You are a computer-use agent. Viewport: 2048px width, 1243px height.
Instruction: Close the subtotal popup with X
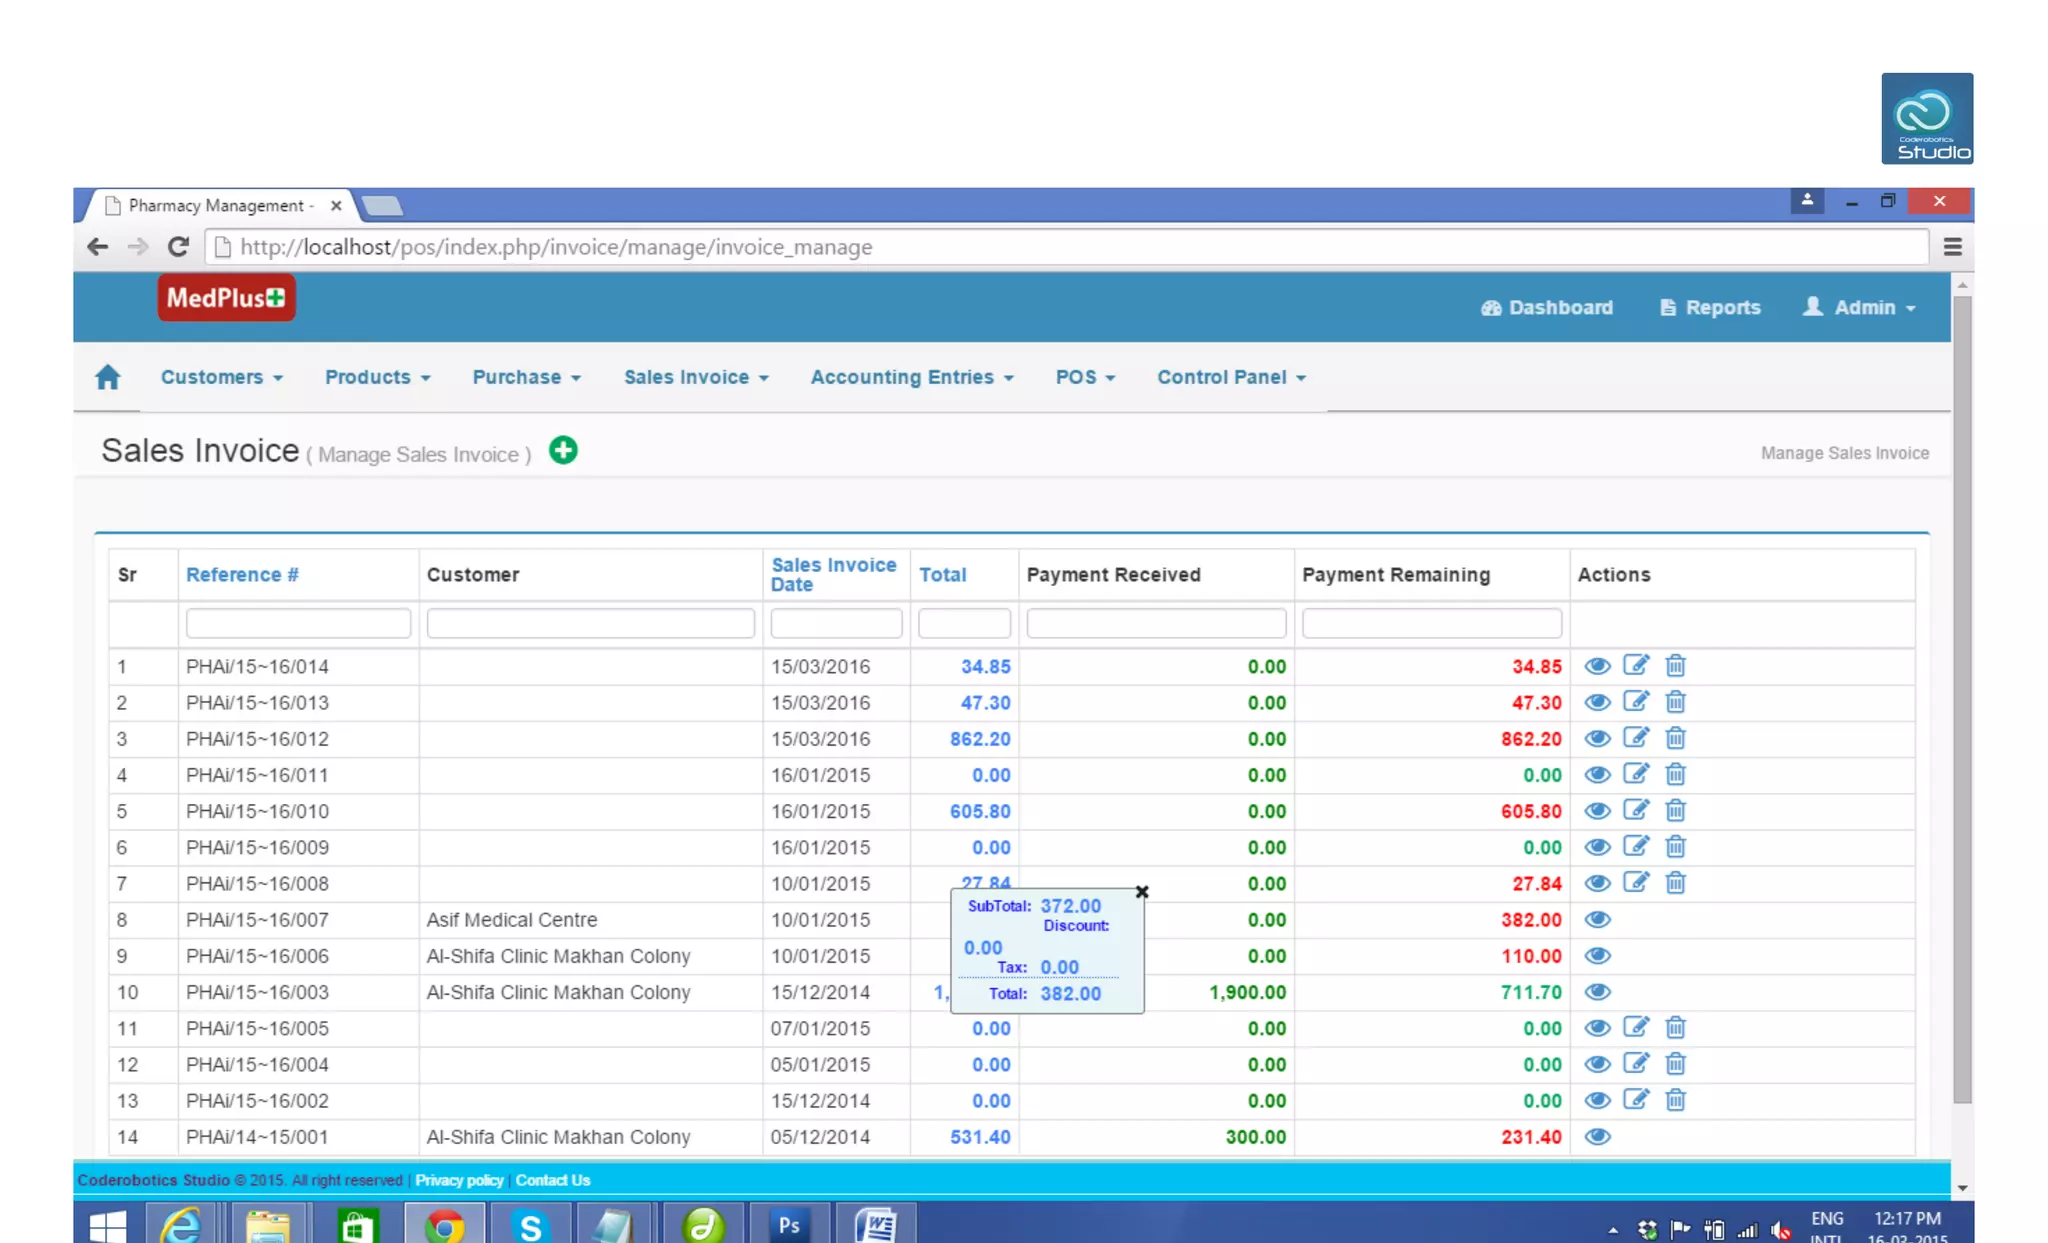(1142, 892)
